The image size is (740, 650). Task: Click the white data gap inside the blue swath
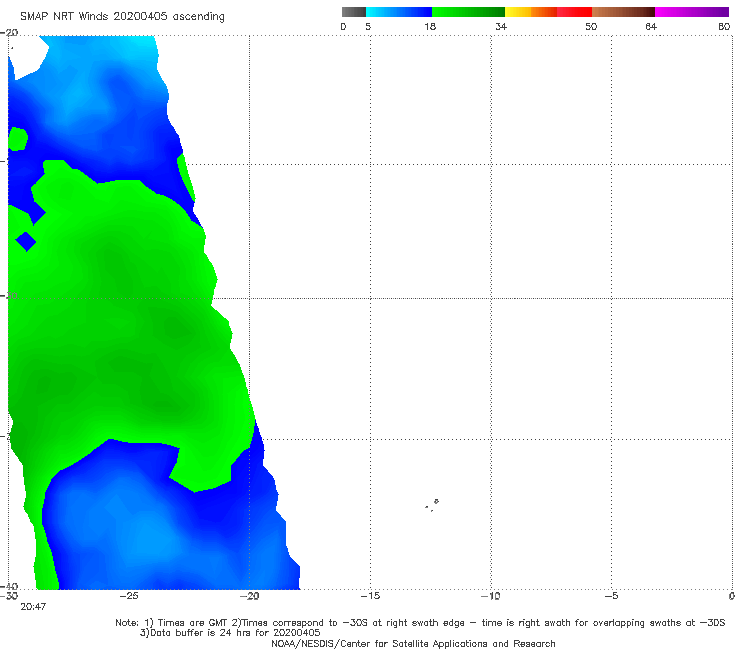pyautogui.click(x=28, y=57)
